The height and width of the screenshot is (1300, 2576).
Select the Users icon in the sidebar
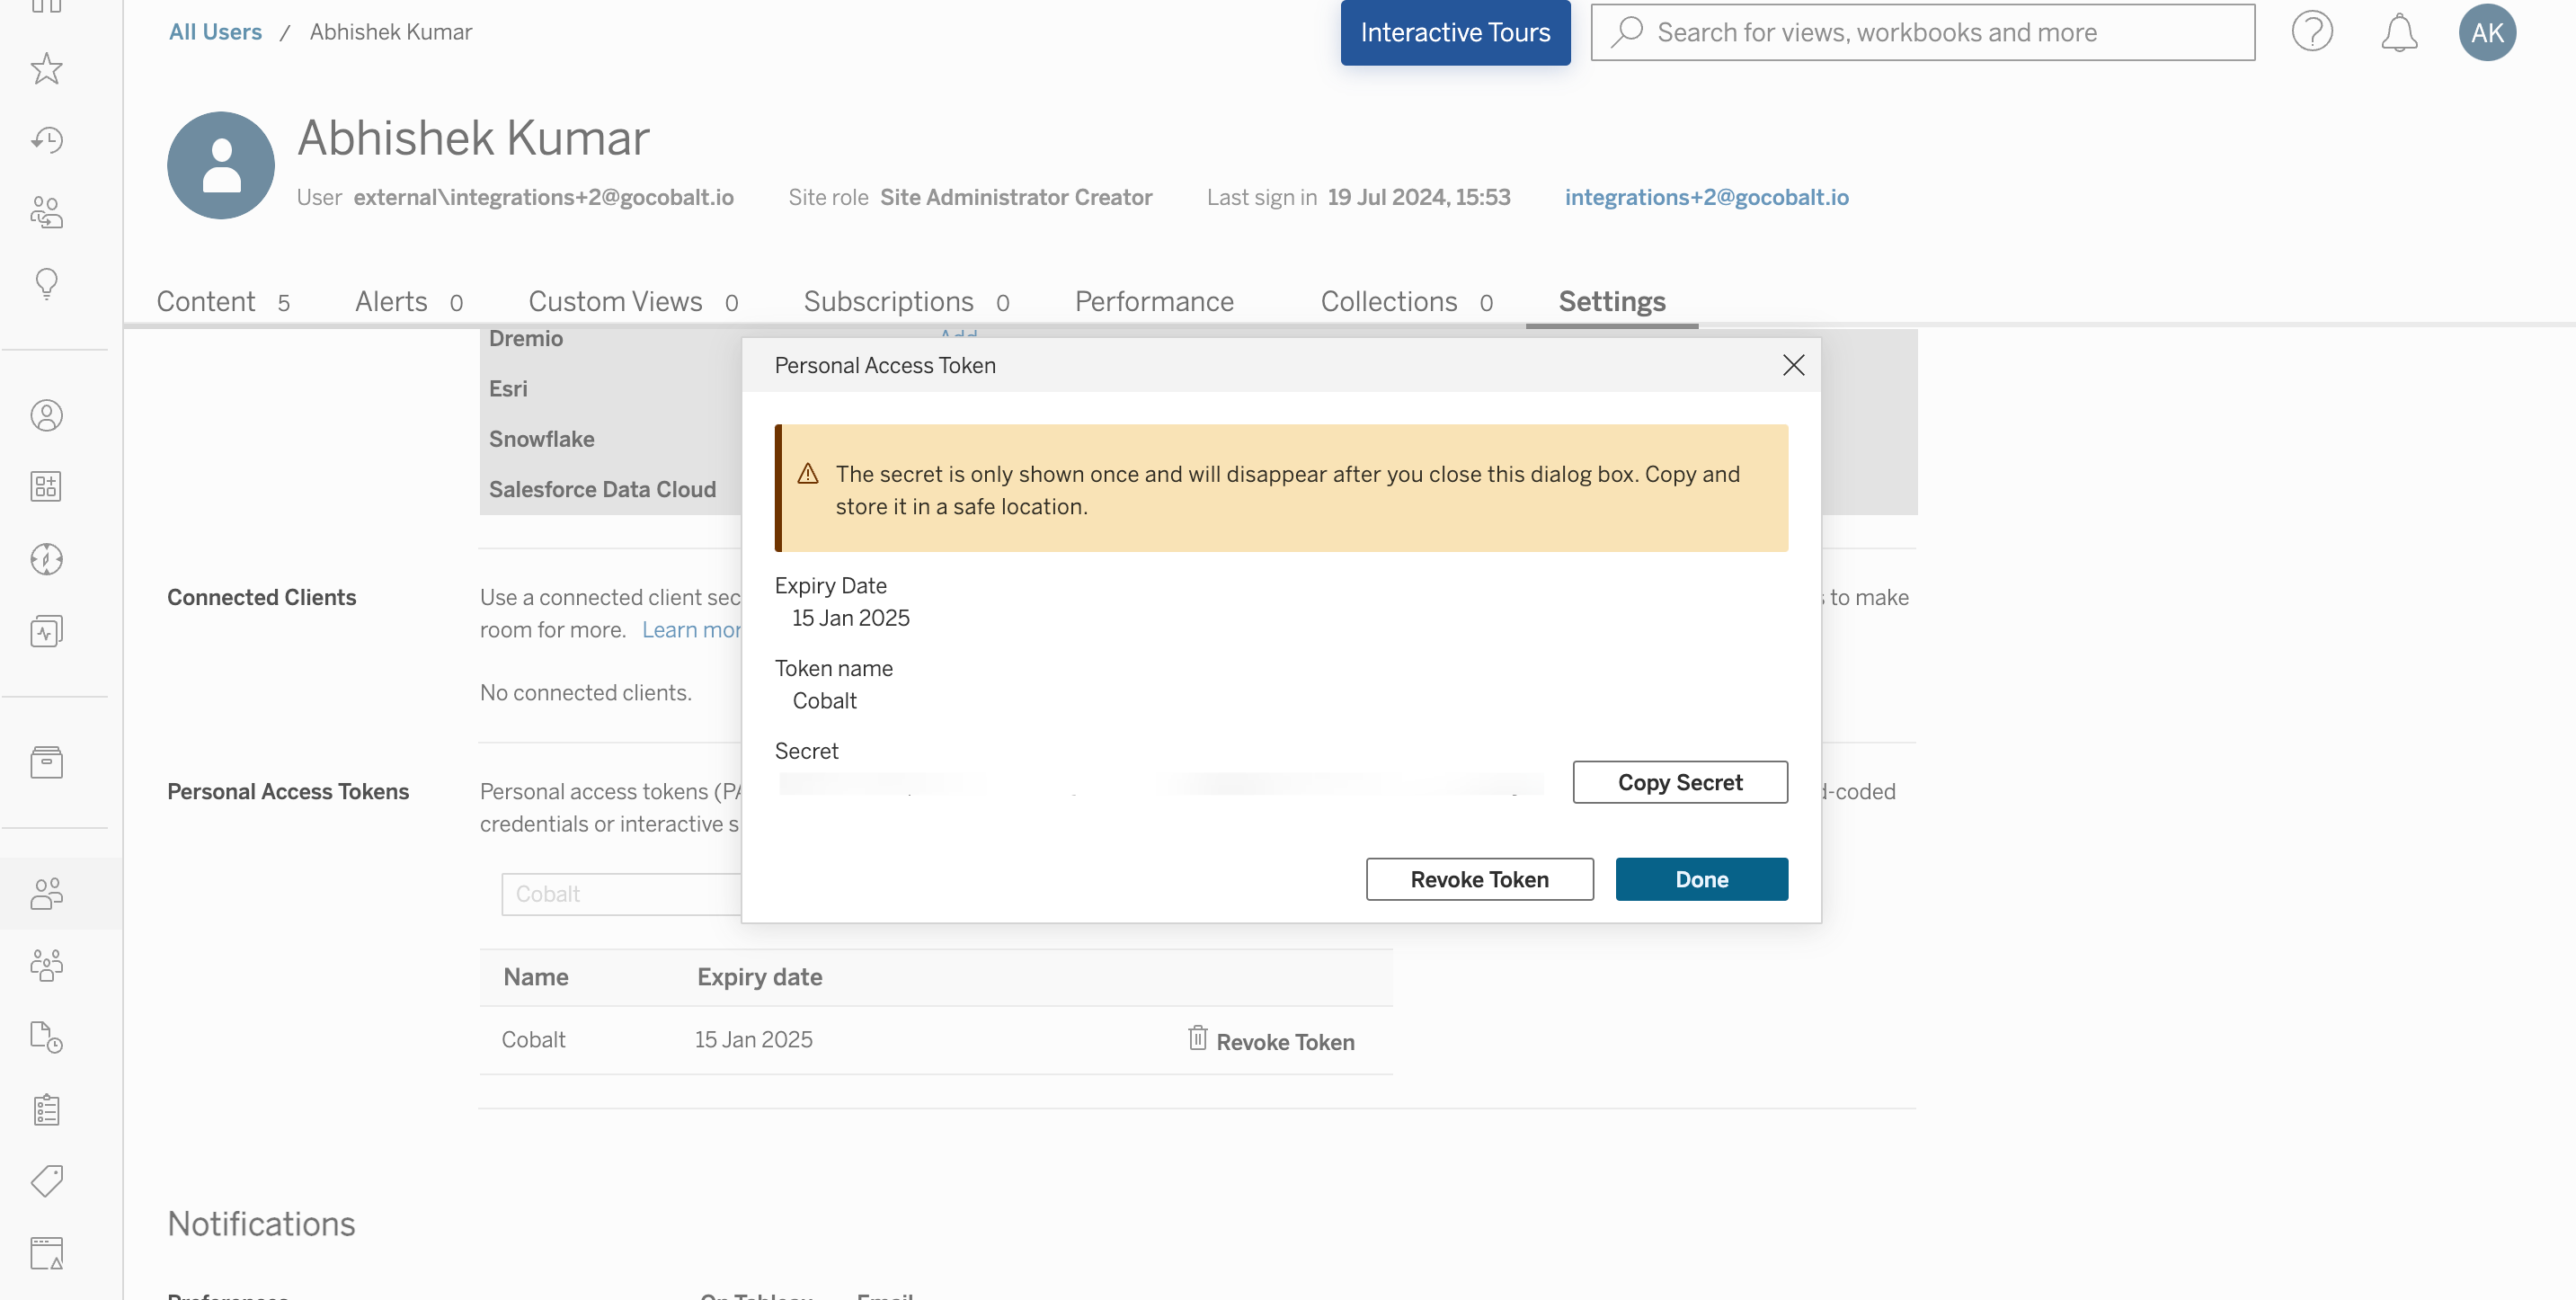[46, 894]
